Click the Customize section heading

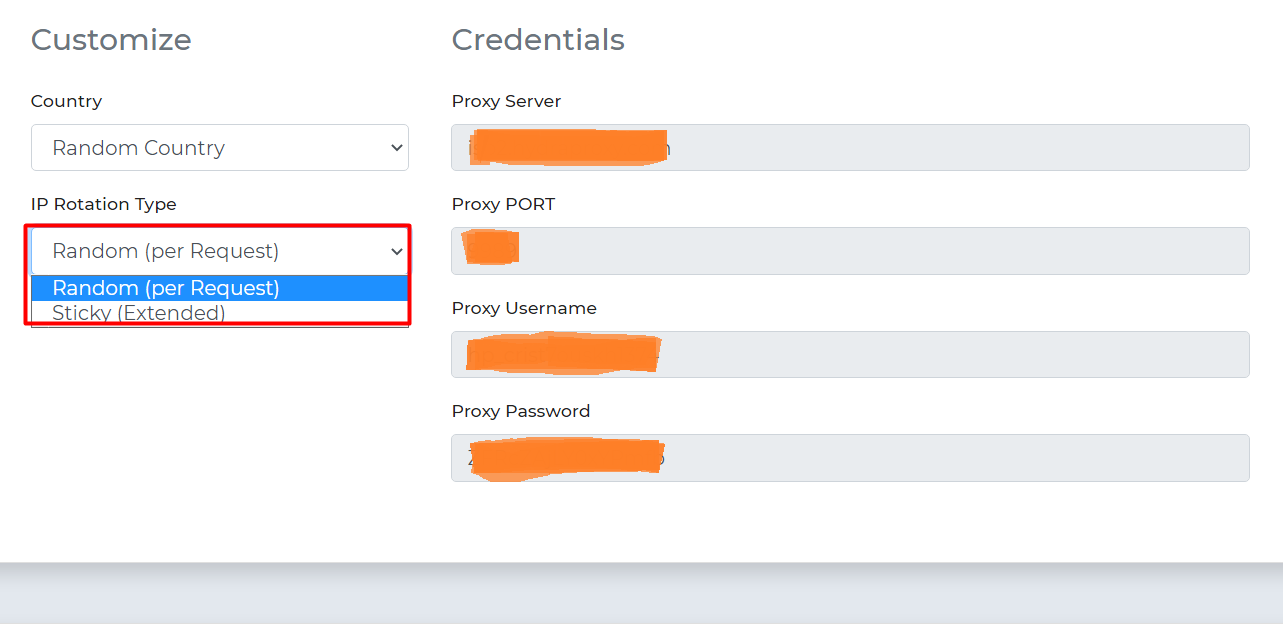tap(111, 40)
